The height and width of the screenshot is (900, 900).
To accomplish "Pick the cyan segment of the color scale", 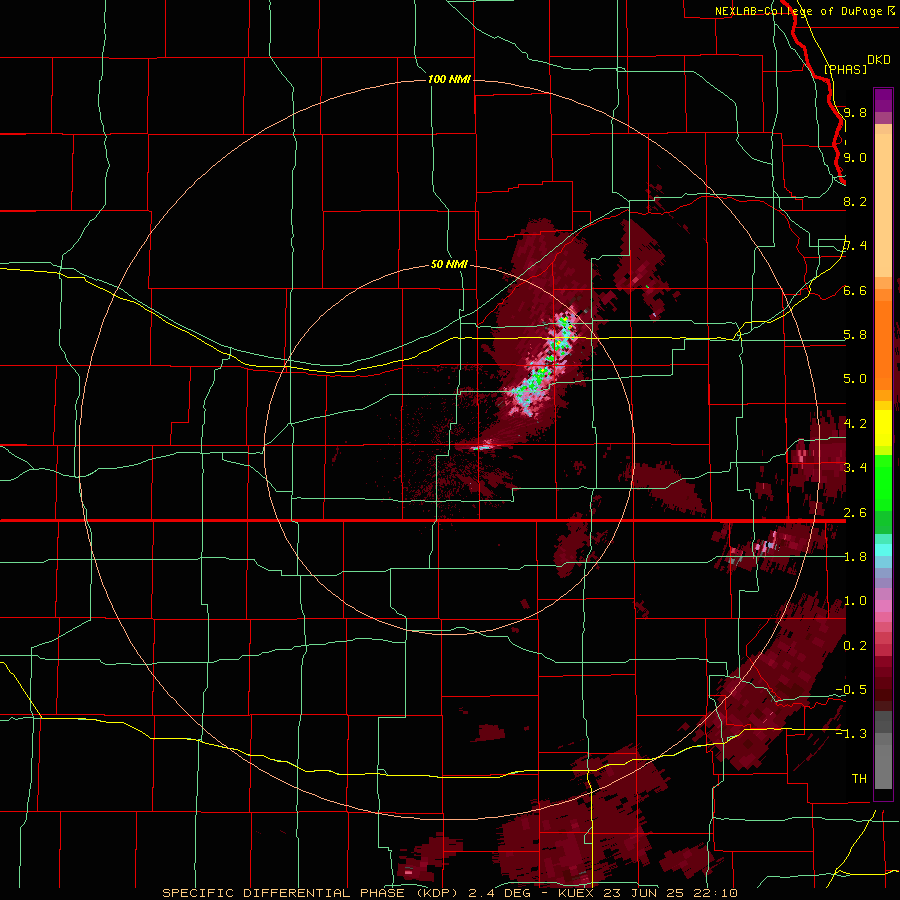I will click(x=883, y=550).
